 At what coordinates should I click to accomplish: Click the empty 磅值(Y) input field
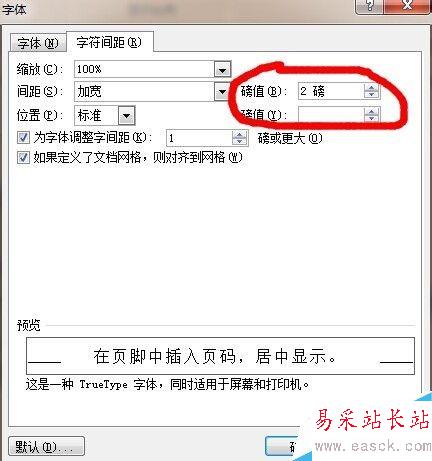pyautogui.click(x=331, y=115)
